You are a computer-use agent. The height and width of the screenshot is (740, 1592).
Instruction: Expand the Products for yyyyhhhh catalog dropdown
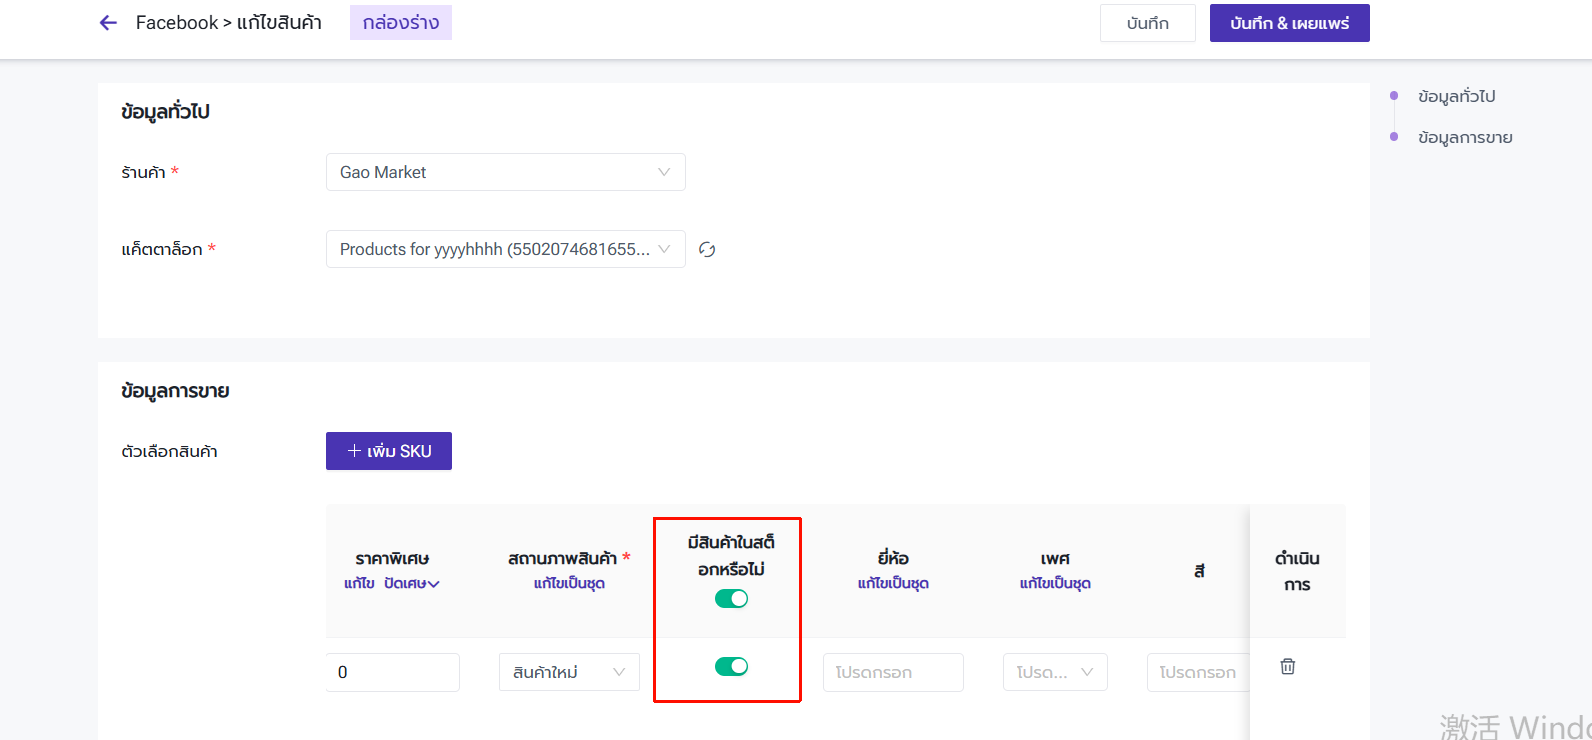tap(505, 250)
